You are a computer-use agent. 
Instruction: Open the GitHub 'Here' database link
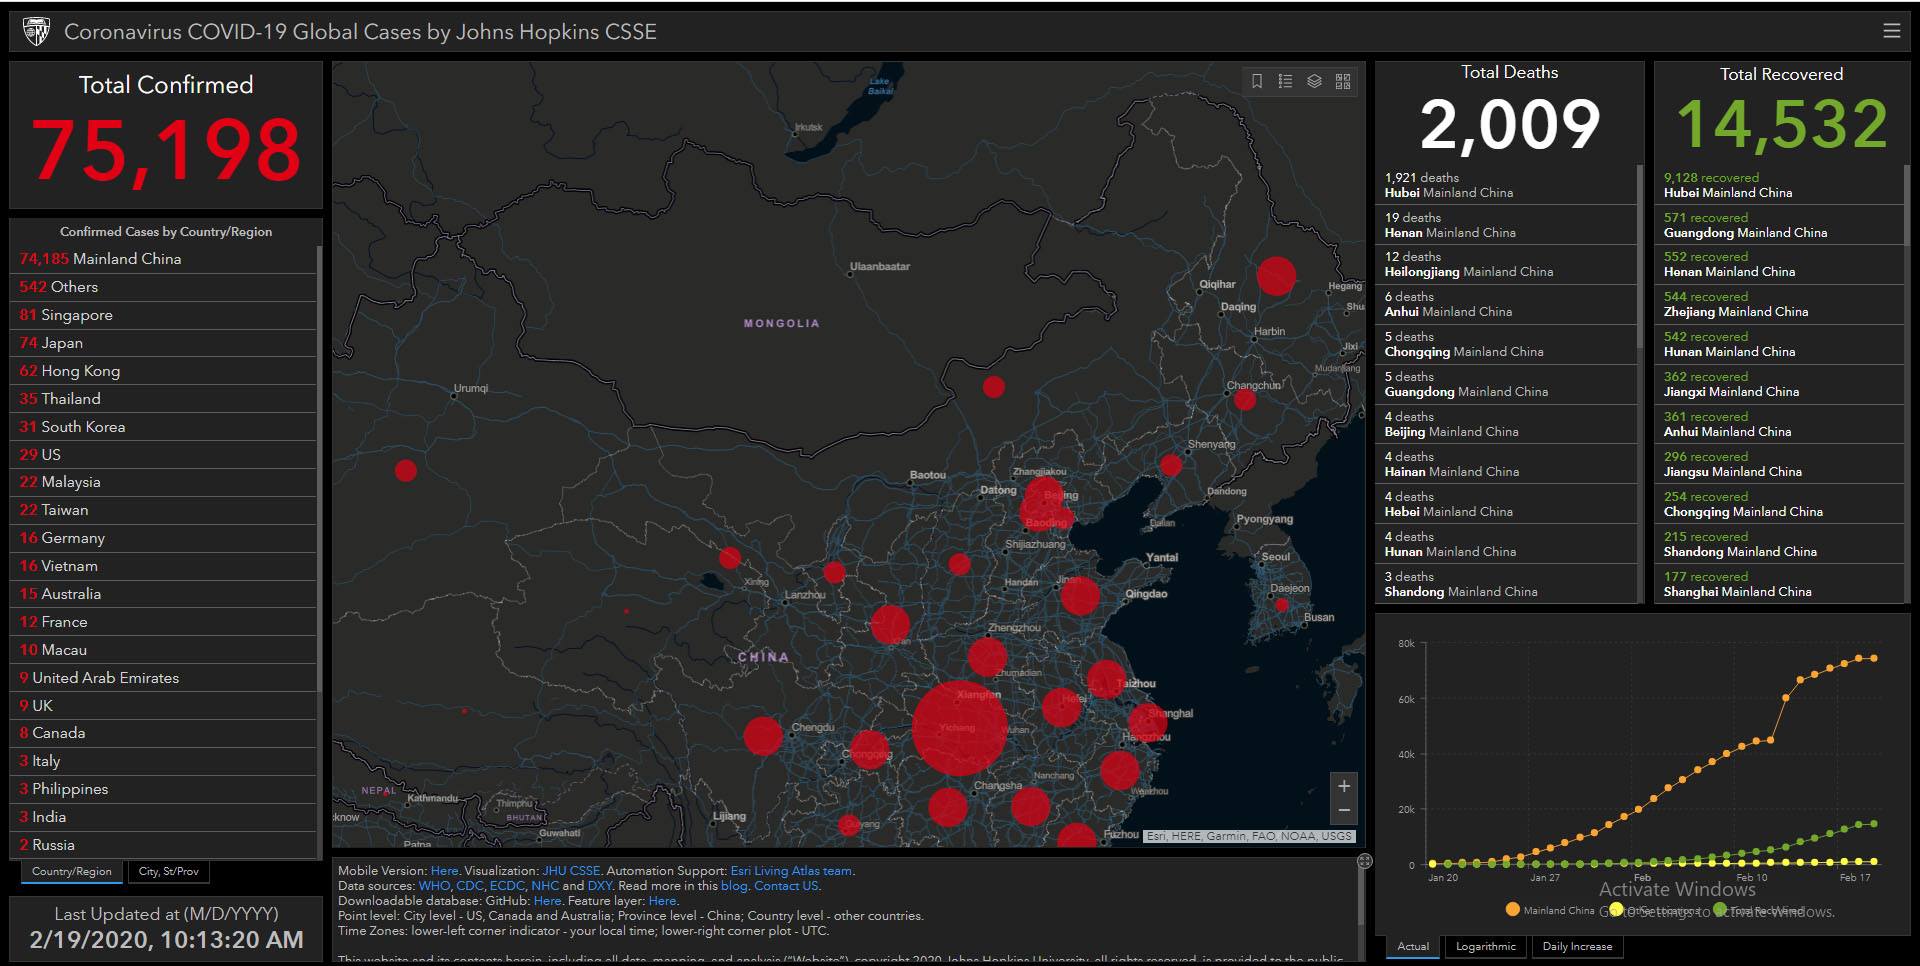[x=547, y=901]
